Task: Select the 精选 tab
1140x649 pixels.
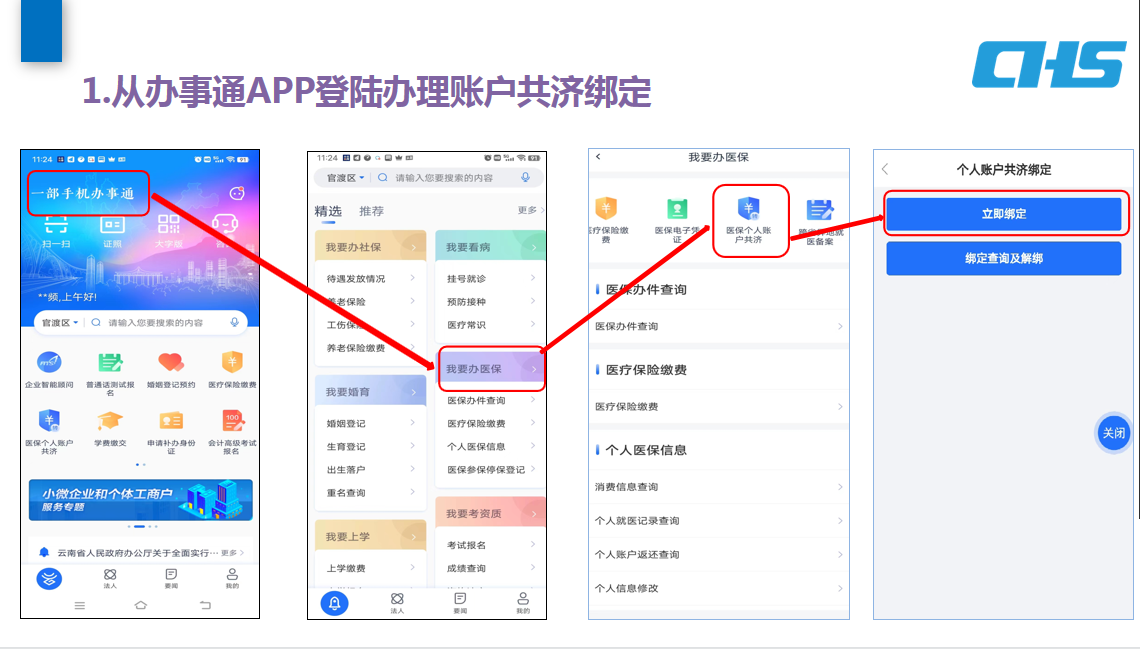Action: coord(328,211)
